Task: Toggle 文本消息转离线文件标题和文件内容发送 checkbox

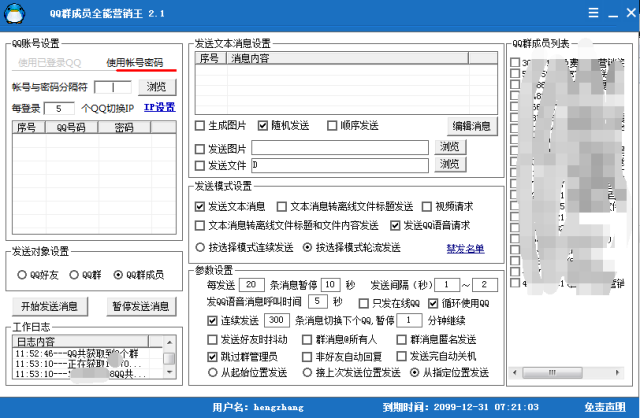Action: click(200, 225)
